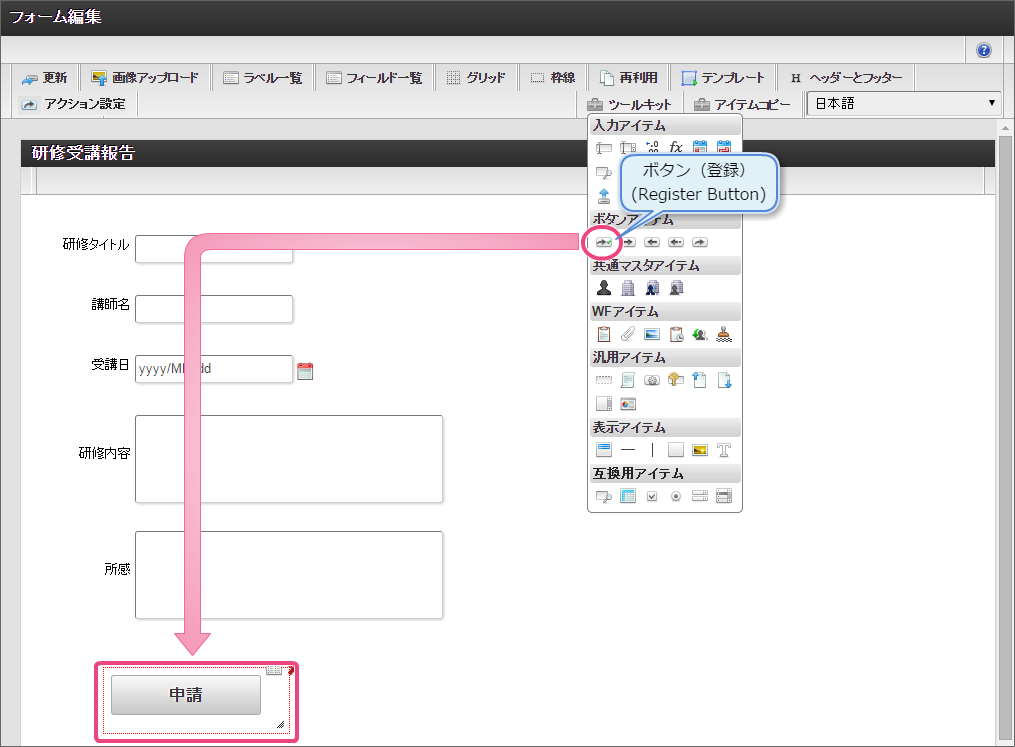The height and width of the screenshot is (747, 1015).
Task: Click the blue help question-mark icon
Action: (983, 50)
